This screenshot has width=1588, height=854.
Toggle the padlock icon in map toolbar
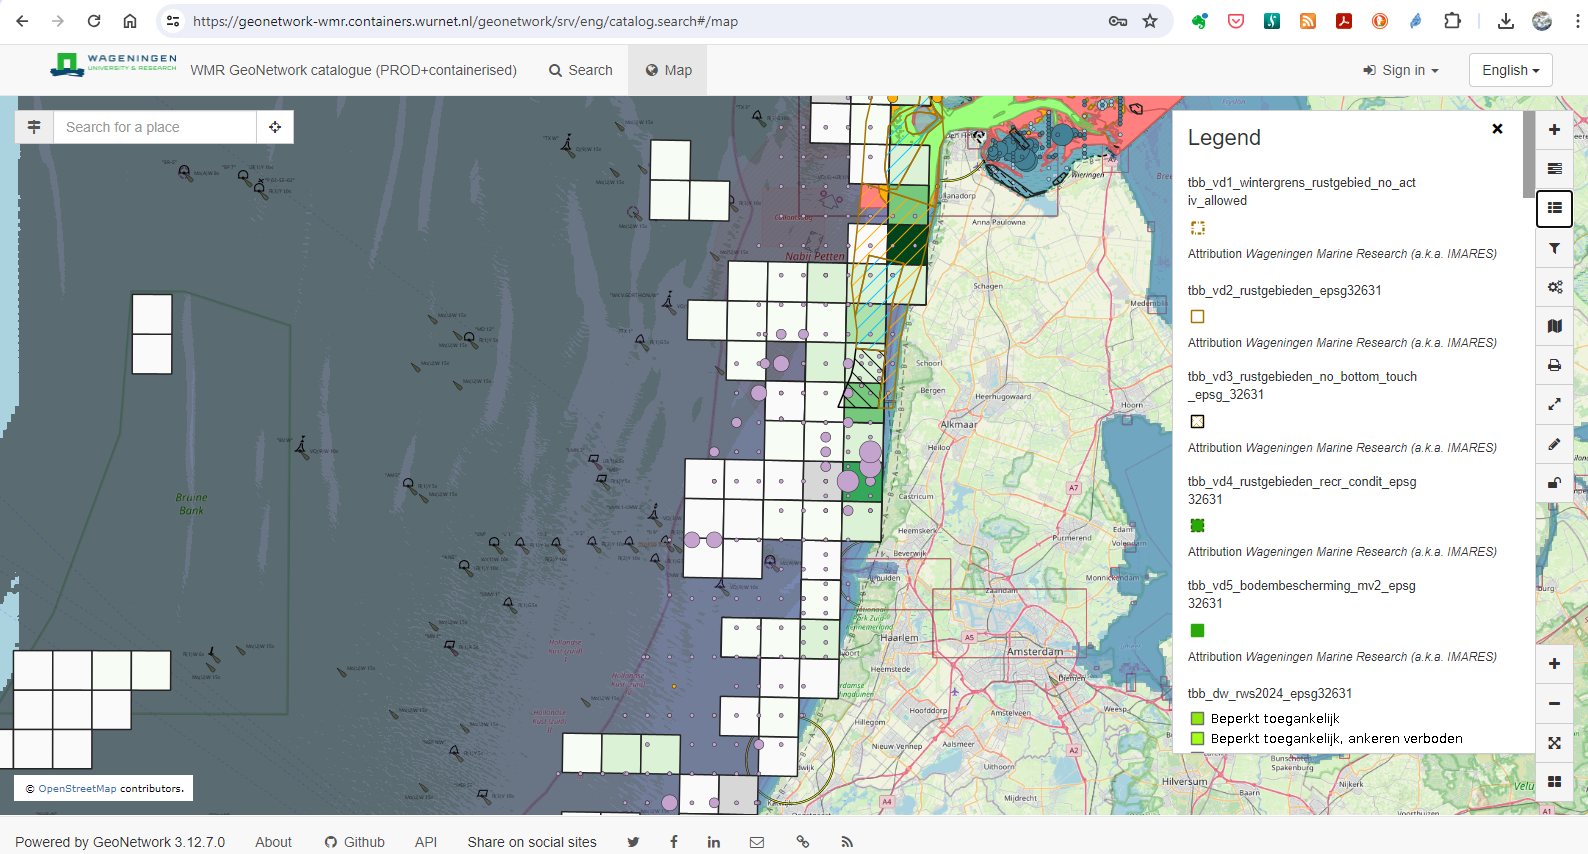(x=1554, y=483)
